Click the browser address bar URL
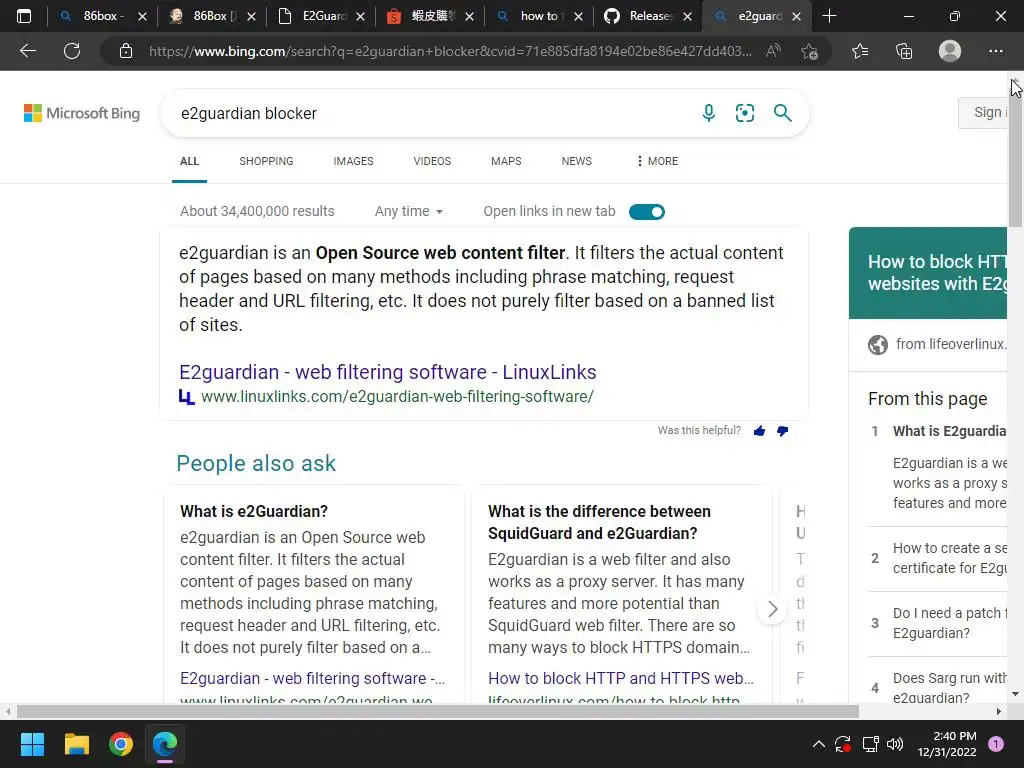 point(450,51)
